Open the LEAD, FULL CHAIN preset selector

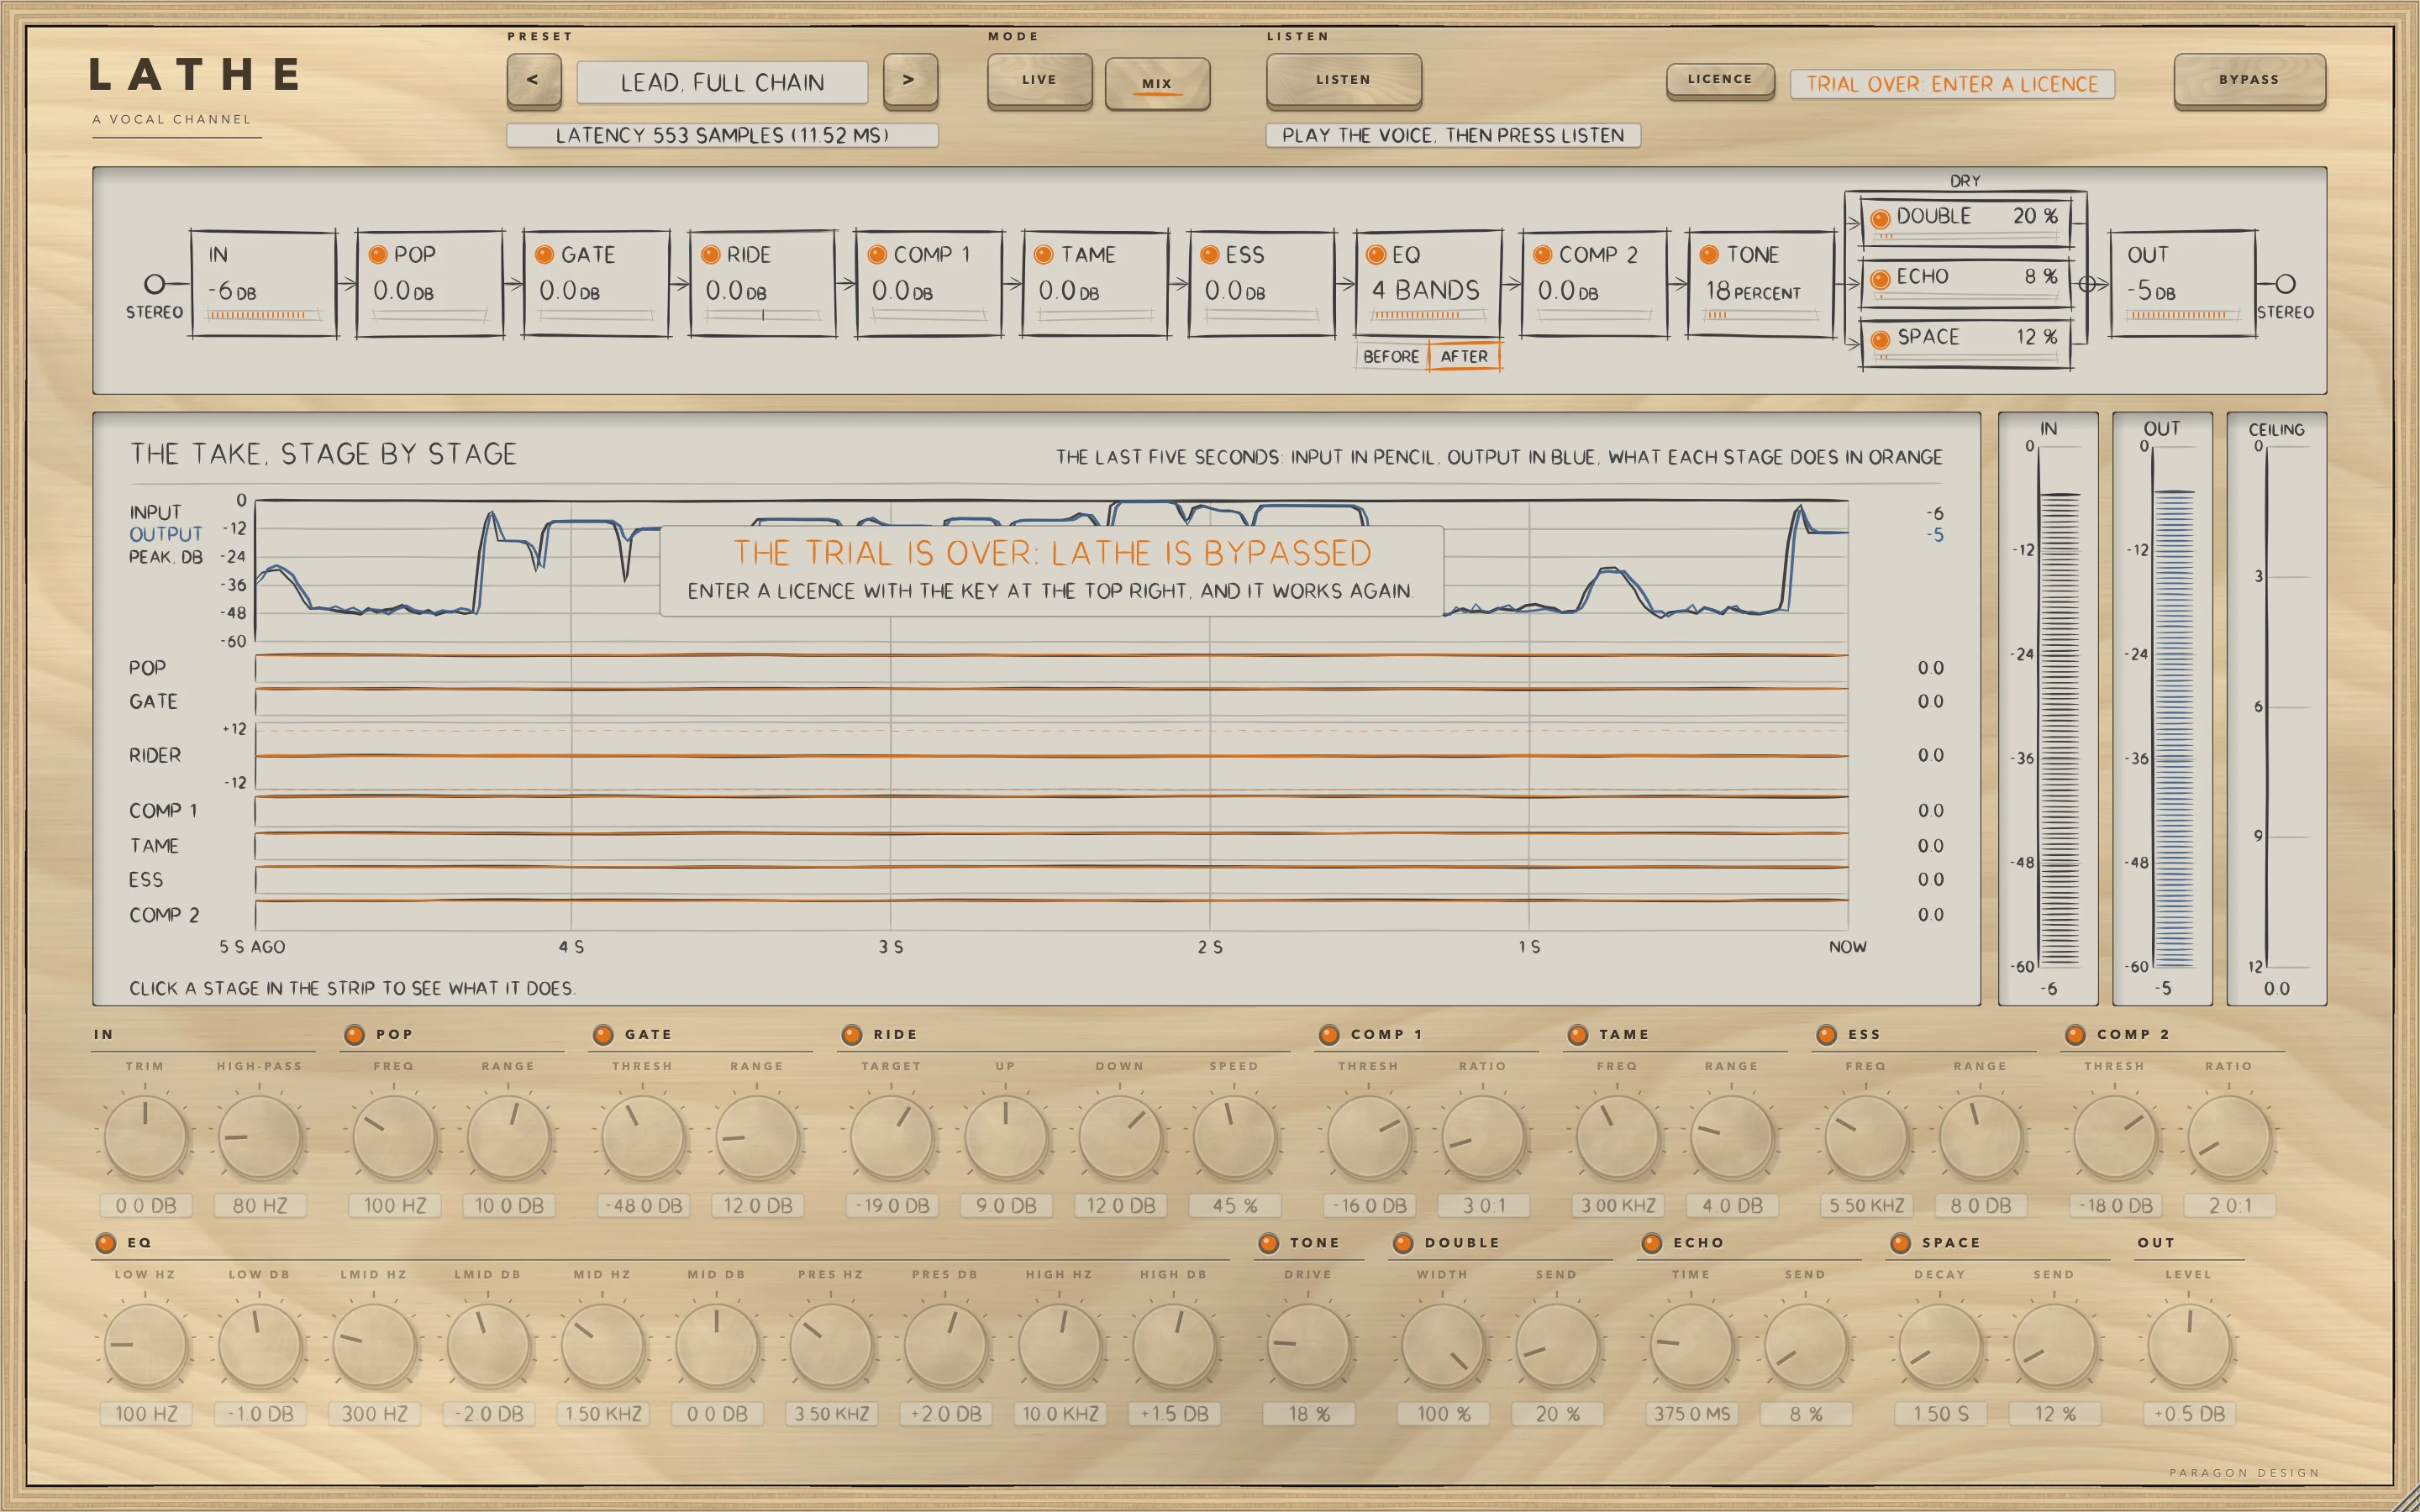(722, 82)
